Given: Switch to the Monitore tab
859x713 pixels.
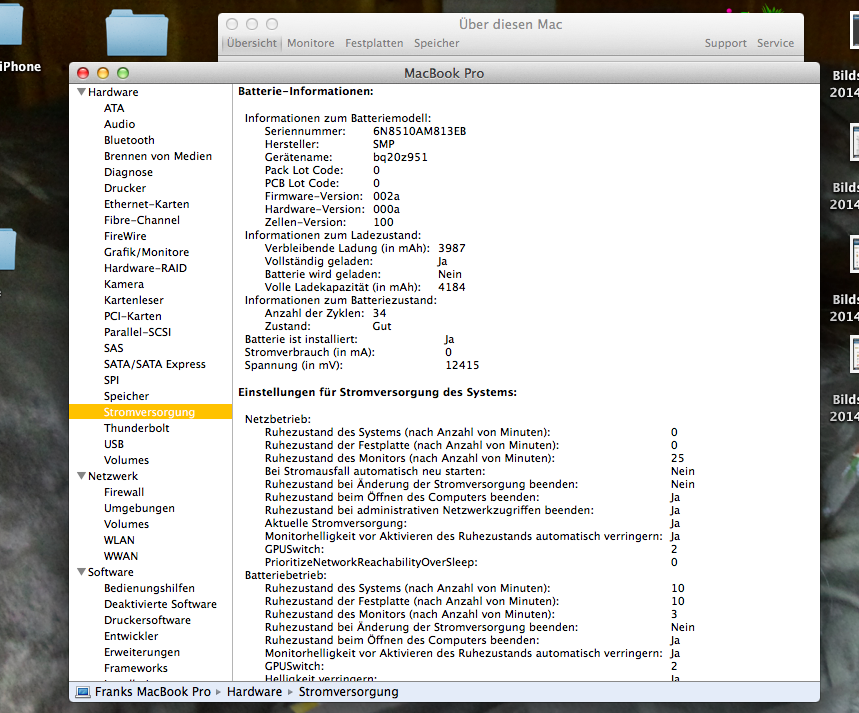Looking at the screenshot, I should [310, 43].
